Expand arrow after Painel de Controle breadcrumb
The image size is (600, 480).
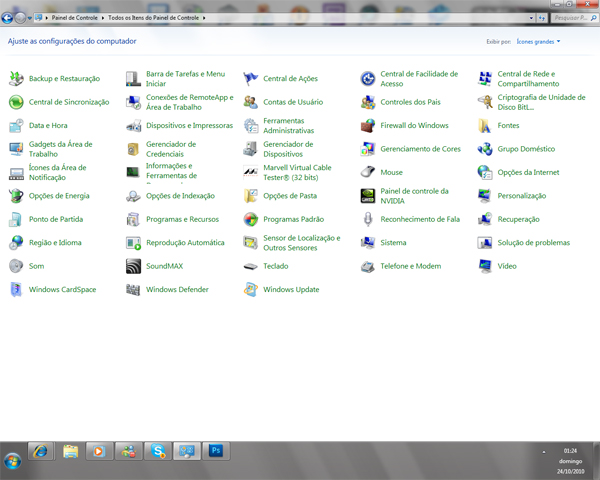(103, 18)
